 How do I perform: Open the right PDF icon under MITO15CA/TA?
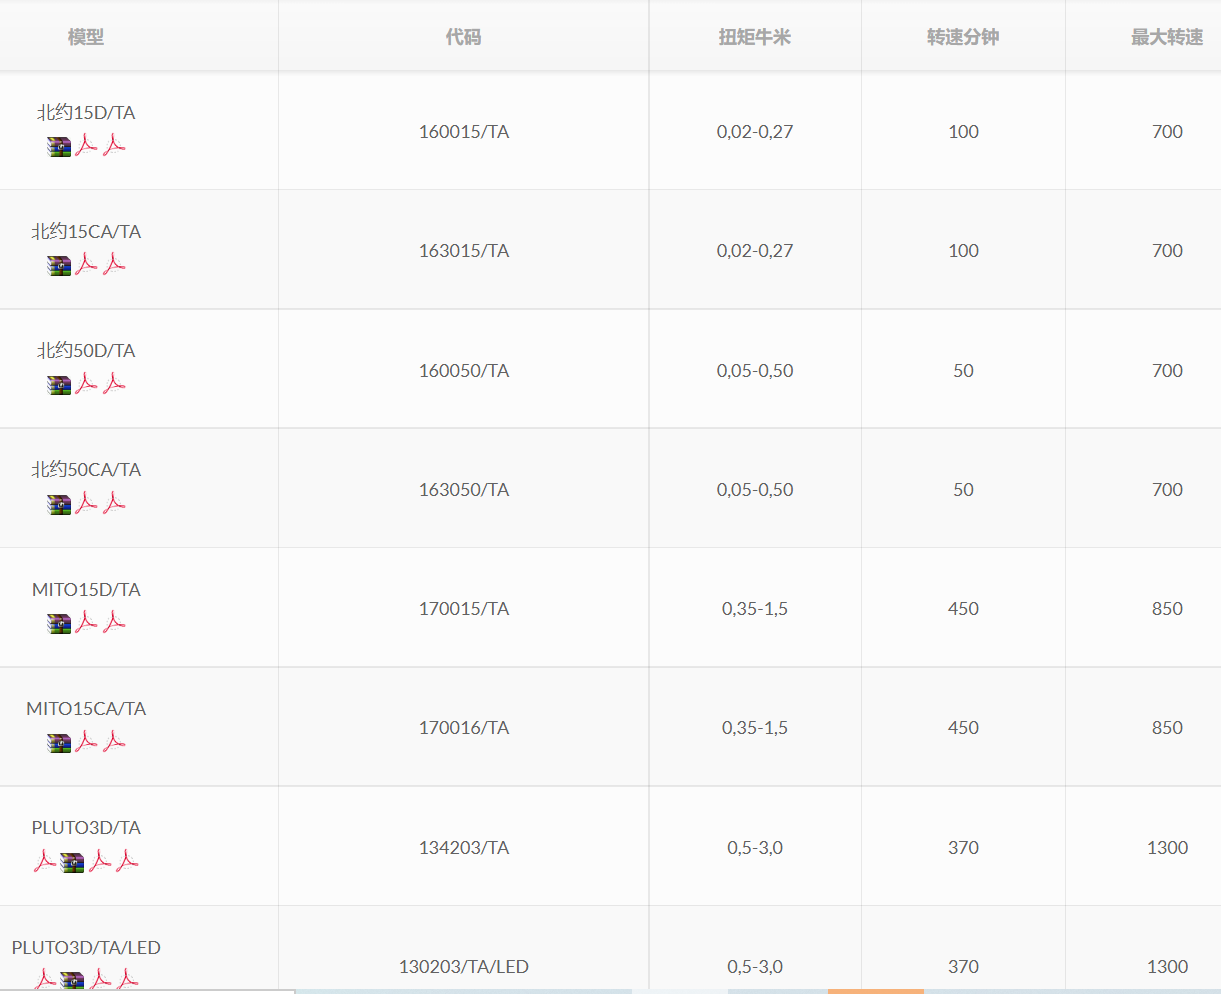114,742
